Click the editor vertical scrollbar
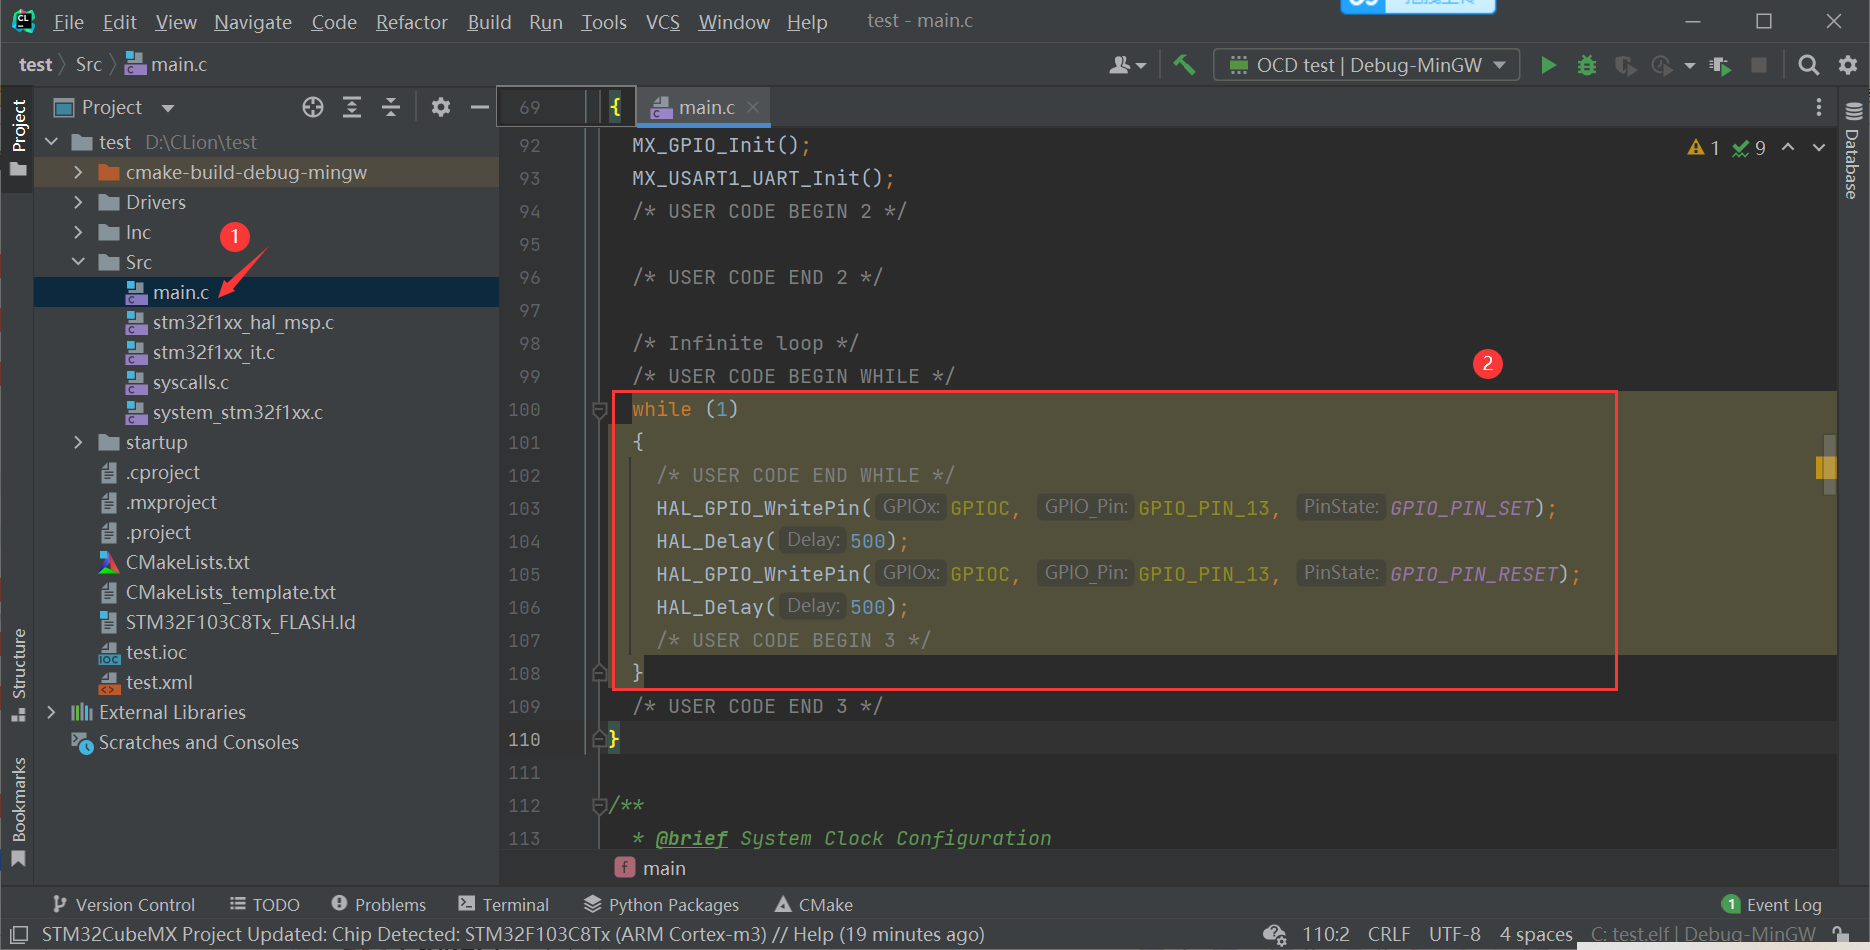The width and height of the screenshot is (1870, 950). (1829, 465)
